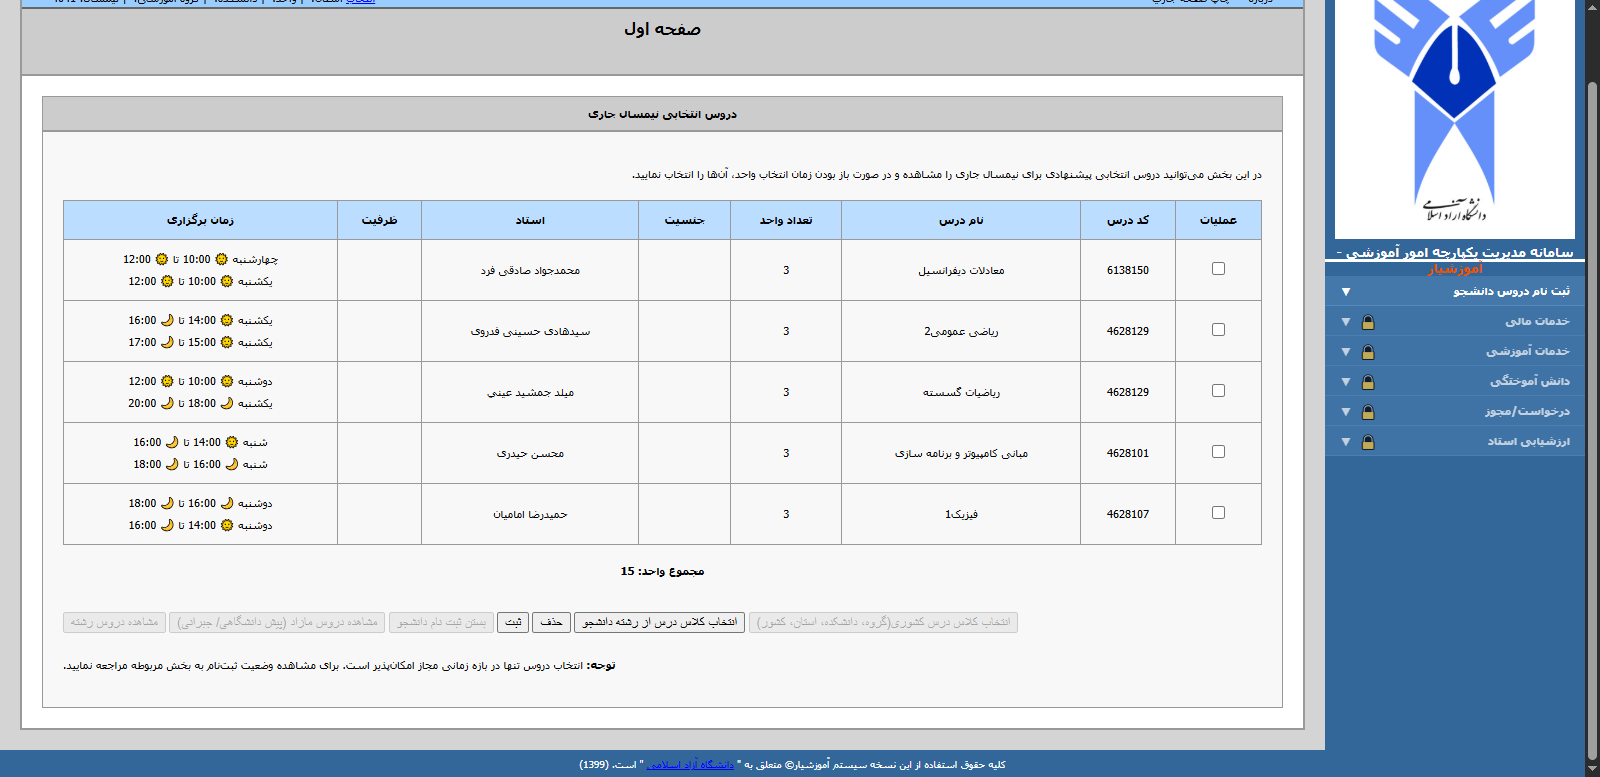The width and height of the screenshot is (1600, 777).
Task: Click the moon icon before 17:00
Action: (x=167, y=342)
